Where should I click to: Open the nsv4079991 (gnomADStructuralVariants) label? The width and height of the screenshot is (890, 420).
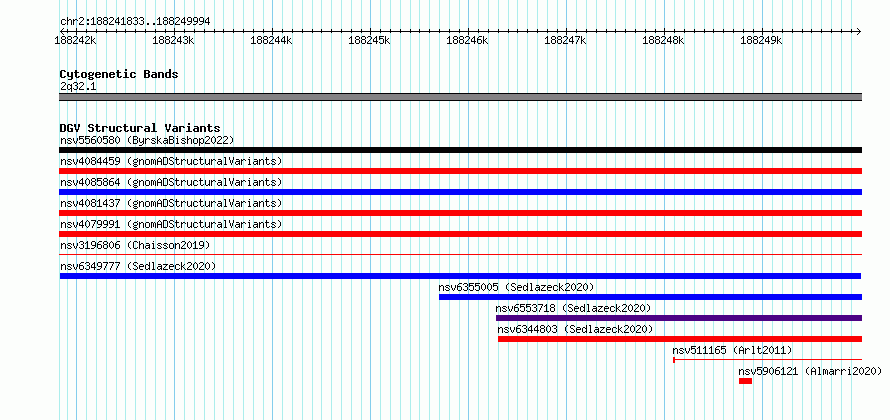pos(171,224)
